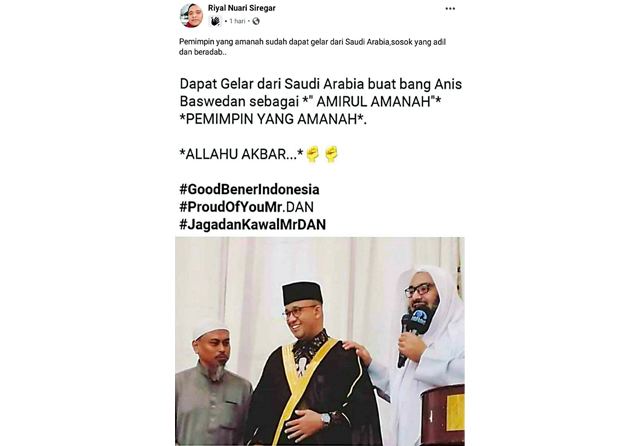The image size is (640, 446).
Task: Click the '*PEMIMPIN YANG AMANAH*' line
Action: [273, 119]
